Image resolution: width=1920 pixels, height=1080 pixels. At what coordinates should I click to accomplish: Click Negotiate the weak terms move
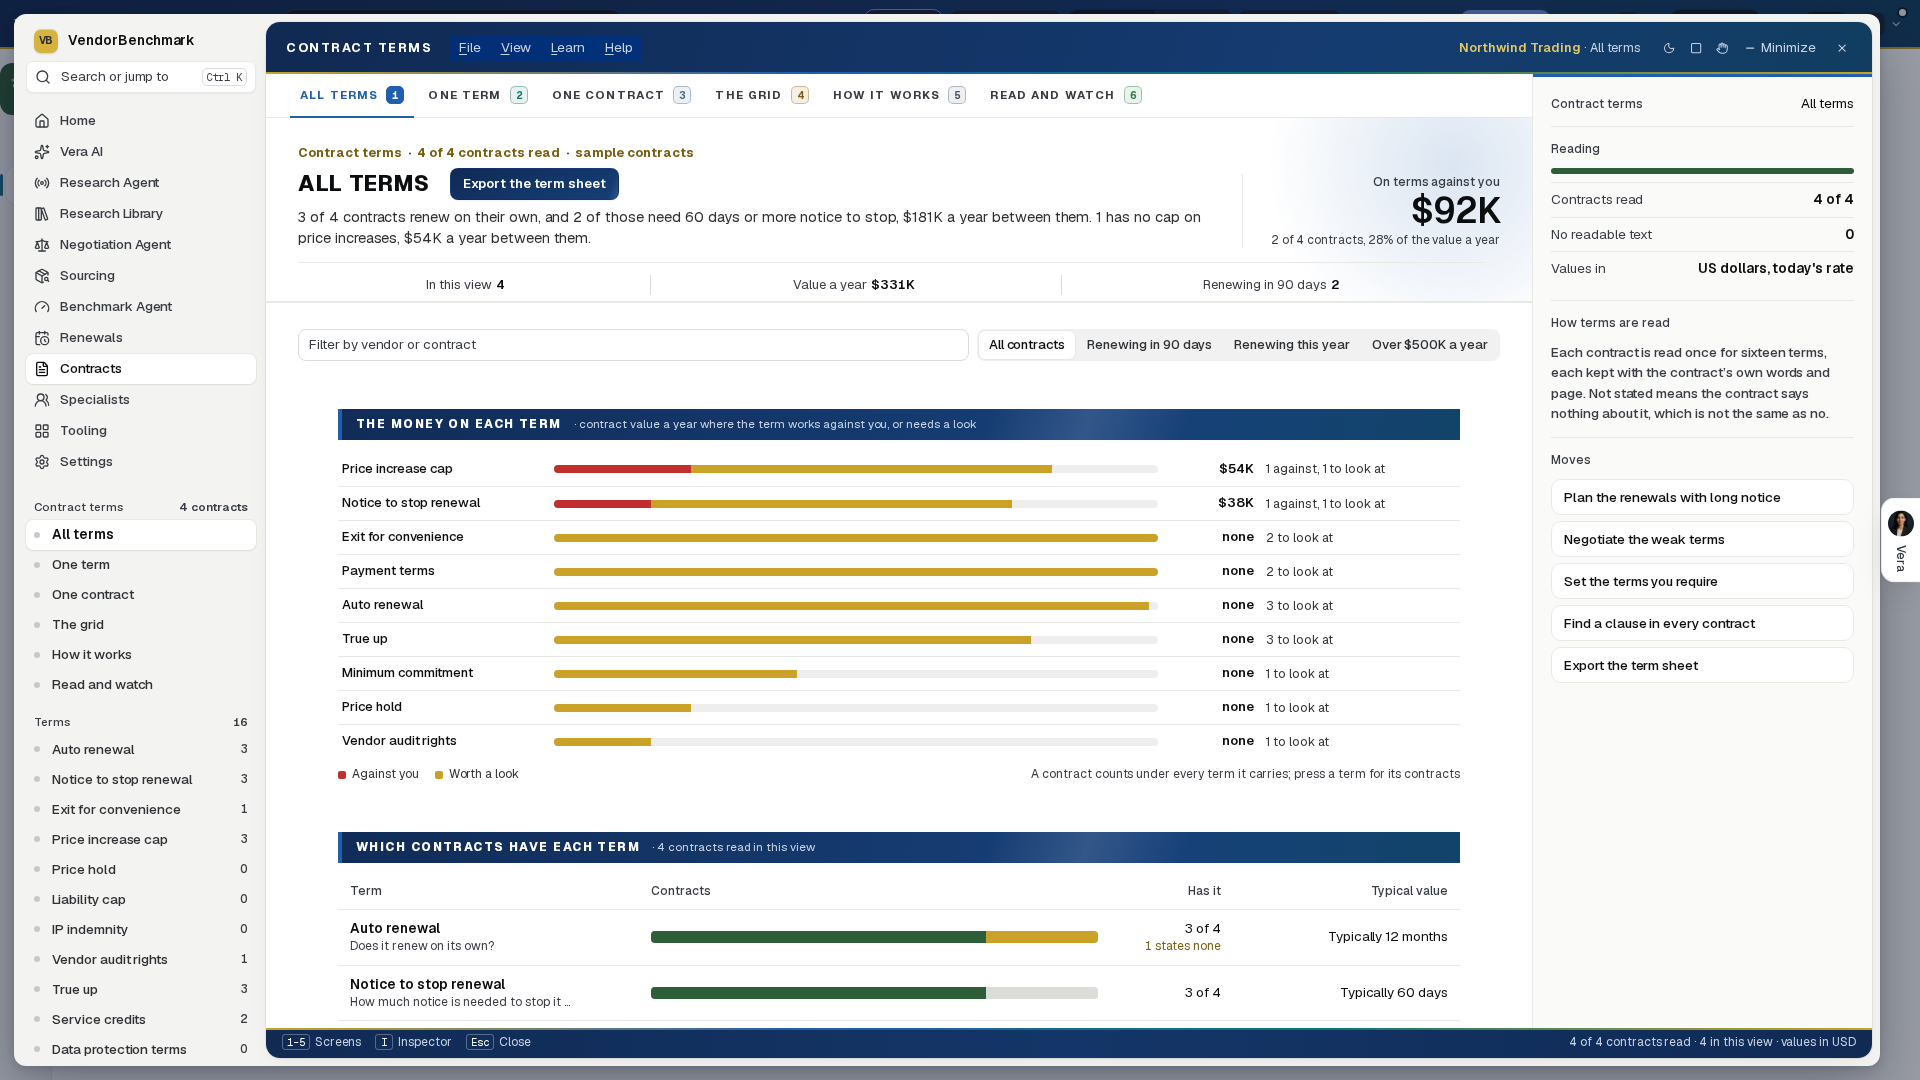tap(1701, 540)
